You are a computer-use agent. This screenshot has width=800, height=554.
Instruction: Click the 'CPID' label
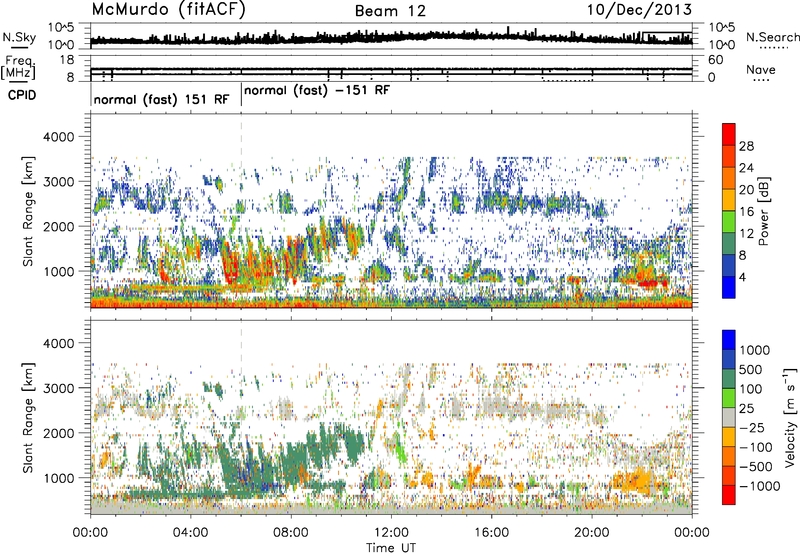(22, 95)
